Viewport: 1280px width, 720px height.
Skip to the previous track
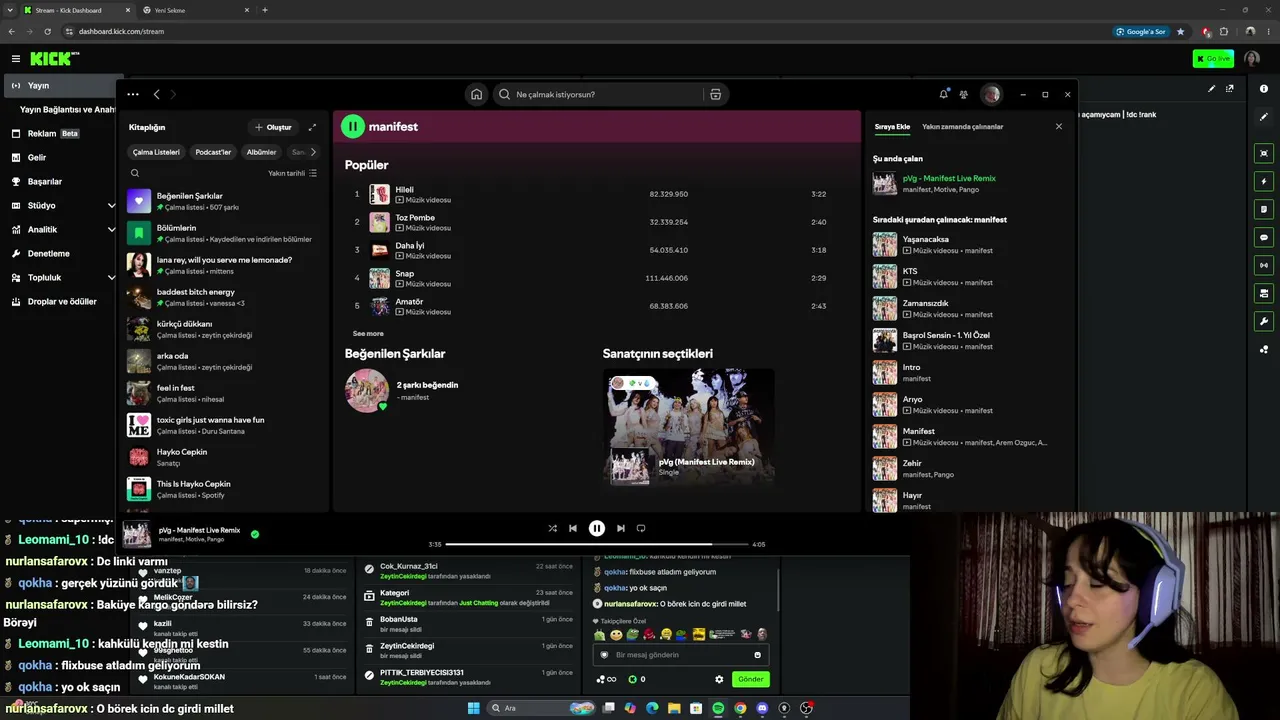pyautogui.click(x=573, y=528)
